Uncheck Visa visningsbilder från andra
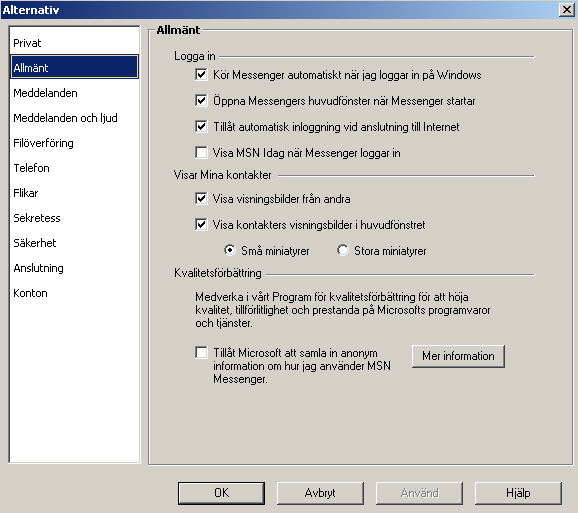The image size is (578, 513). pos(201,199)
